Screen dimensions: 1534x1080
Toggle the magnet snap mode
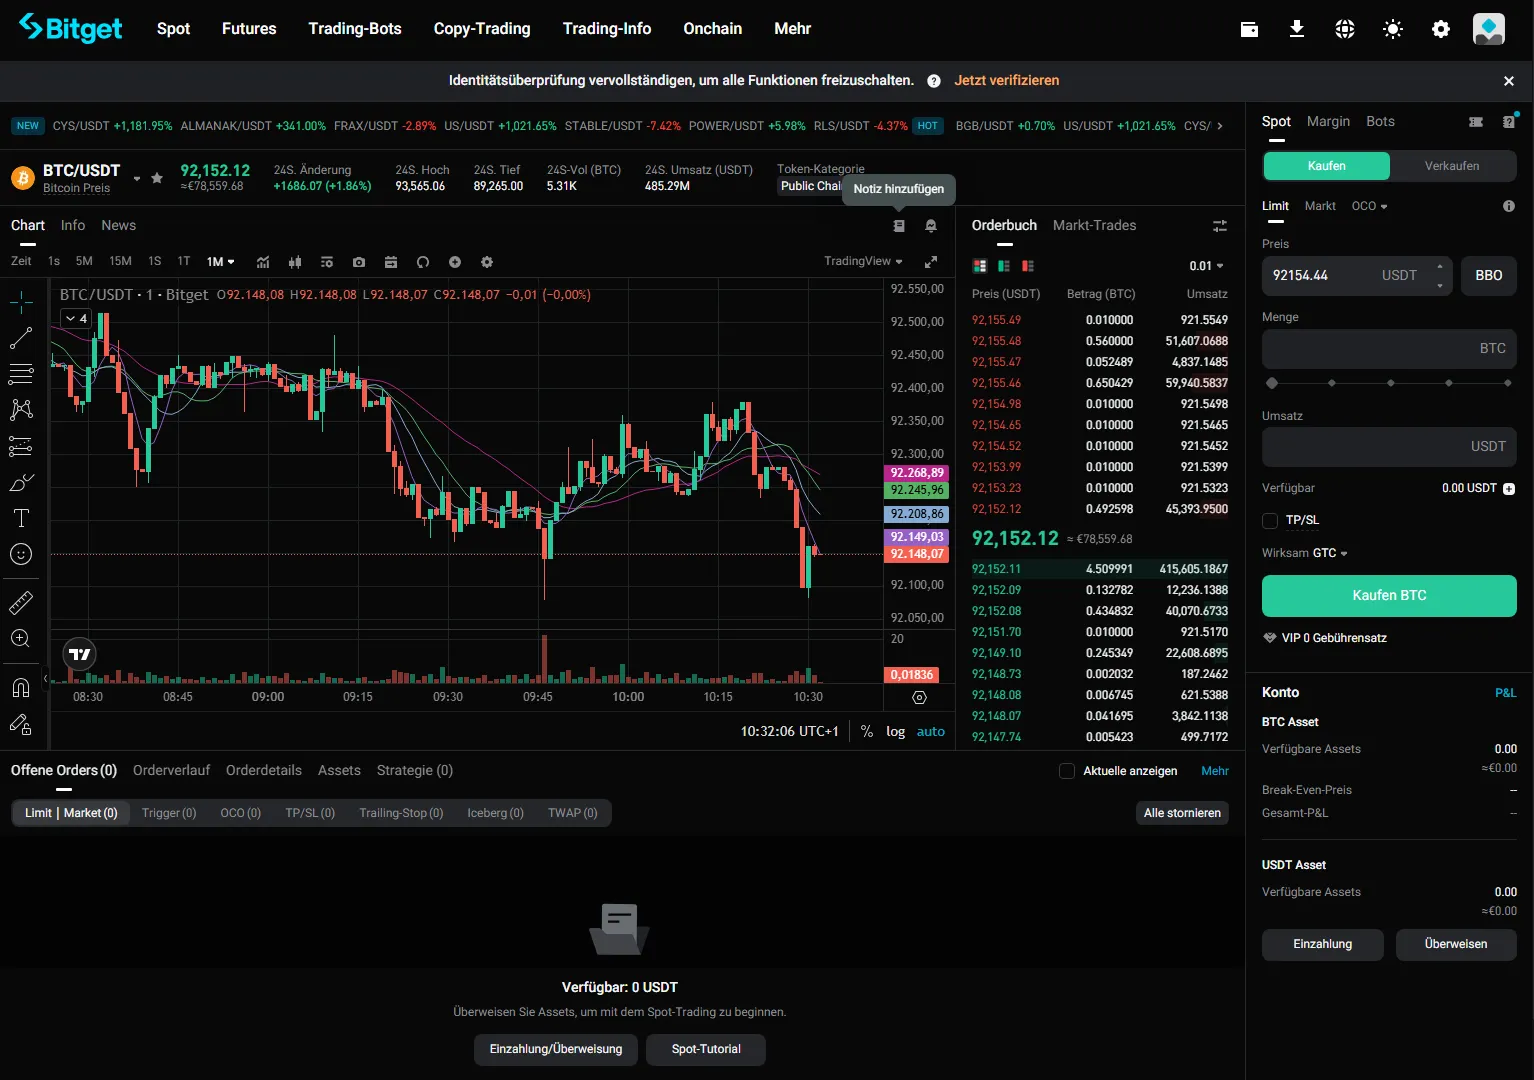click(21, 688)
